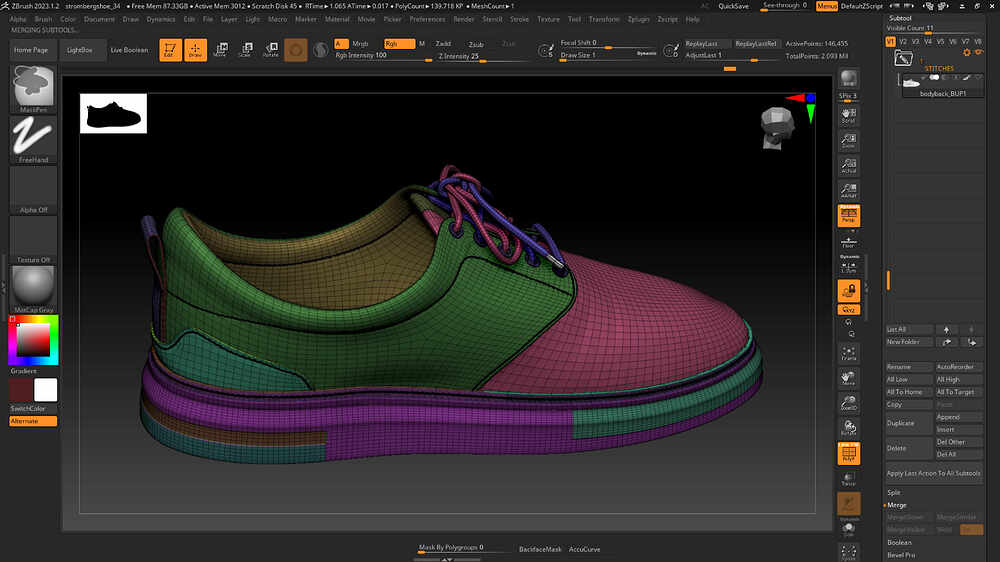
Task: Open the Zplugin menu
Action: pos(638,19)
